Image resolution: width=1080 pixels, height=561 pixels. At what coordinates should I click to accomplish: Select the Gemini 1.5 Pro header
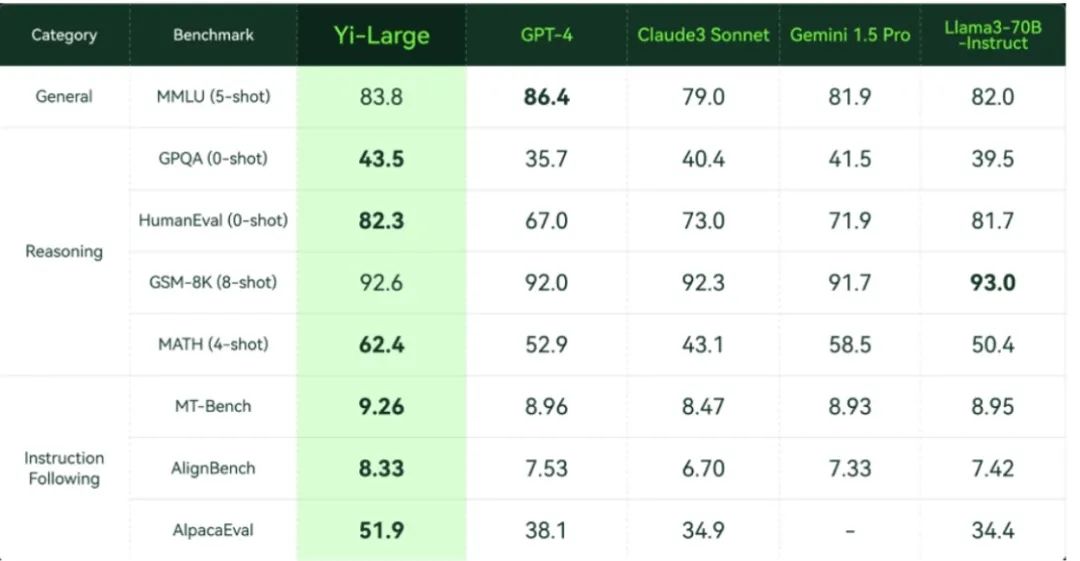pyautogui.click(x=850, y=34)
